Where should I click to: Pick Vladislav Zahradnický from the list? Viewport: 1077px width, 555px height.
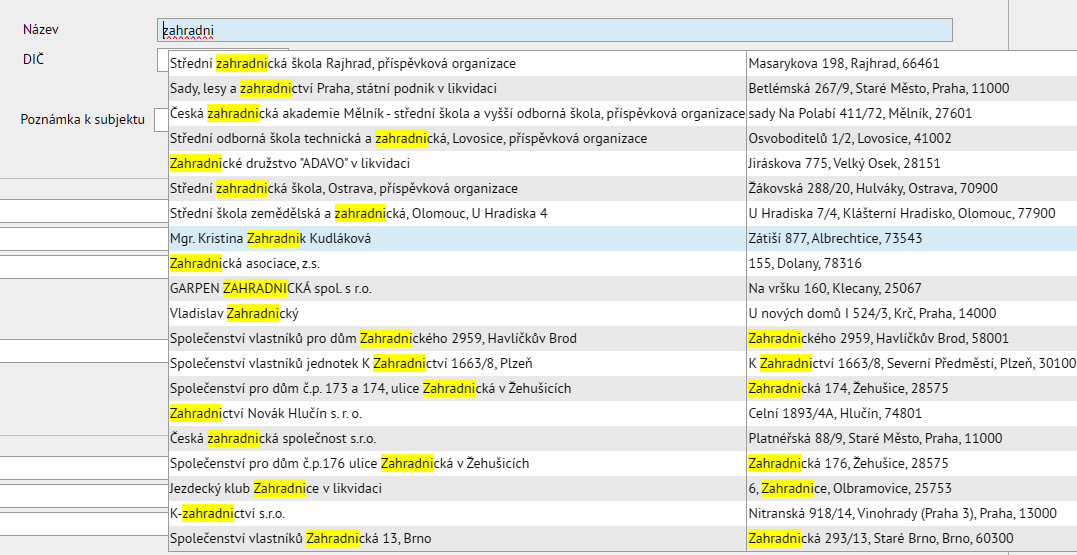point(242,313)
